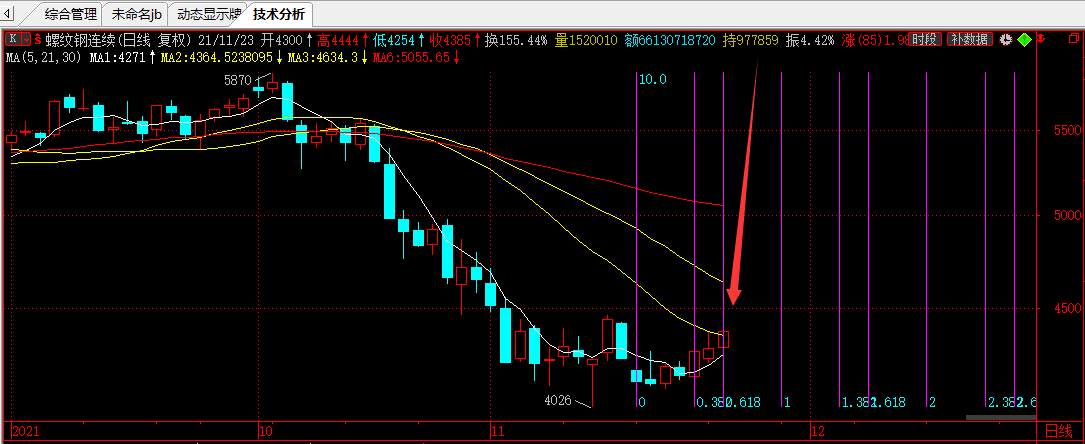Click the 4026 low price label
This screenshot has width=1085, height=444.
(558, 400)
